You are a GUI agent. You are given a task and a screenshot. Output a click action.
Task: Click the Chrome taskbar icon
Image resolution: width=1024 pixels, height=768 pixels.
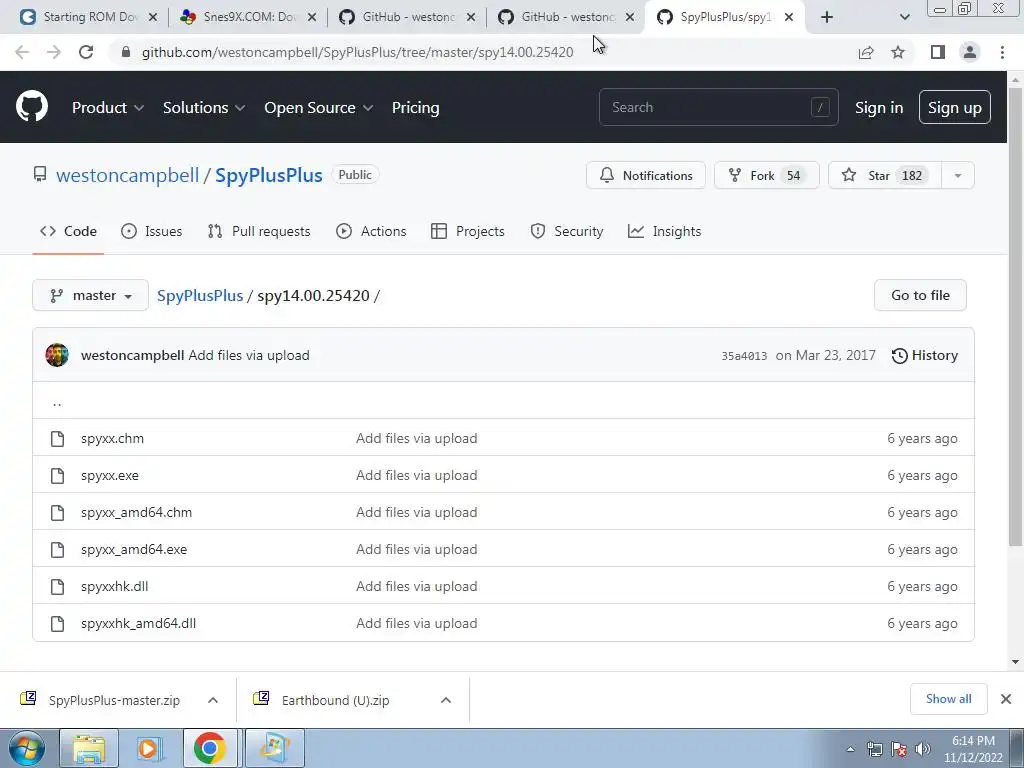pos(210,748)
